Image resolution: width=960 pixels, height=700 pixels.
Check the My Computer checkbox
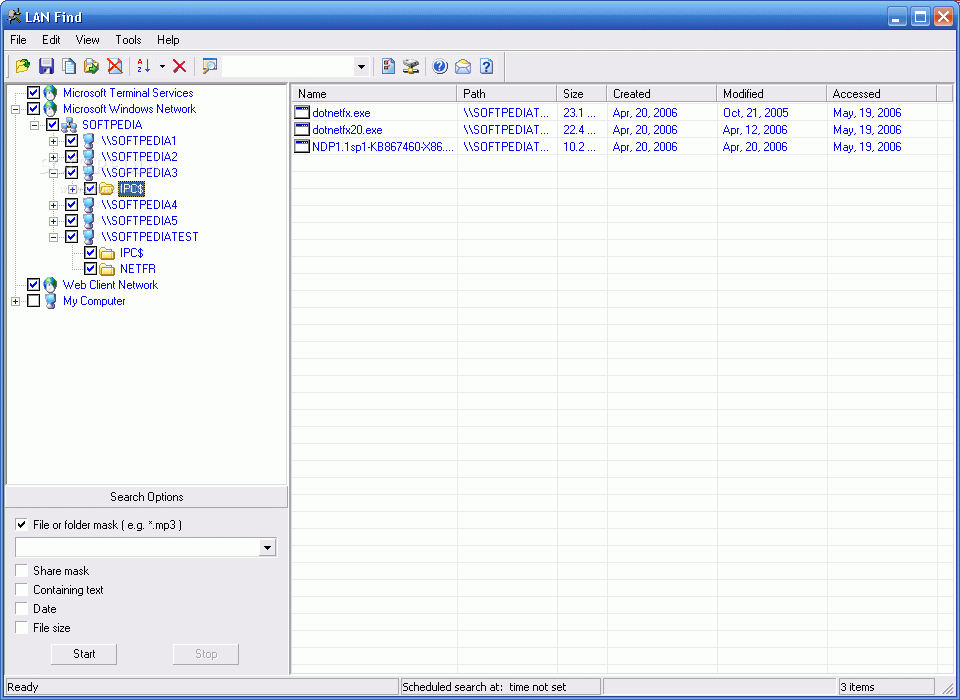(34, 301)
